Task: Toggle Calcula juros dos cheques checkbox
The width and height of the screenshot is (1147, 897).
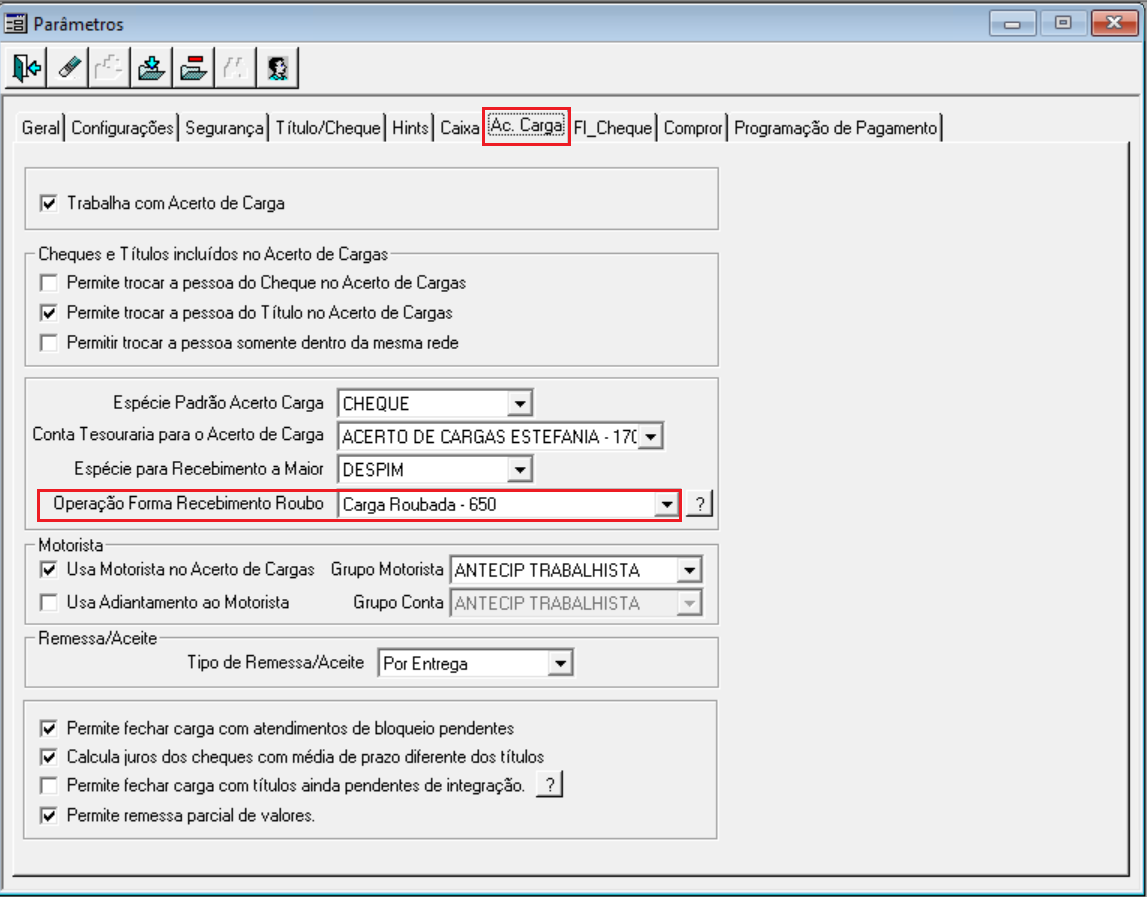Action: tap(49, 757)
